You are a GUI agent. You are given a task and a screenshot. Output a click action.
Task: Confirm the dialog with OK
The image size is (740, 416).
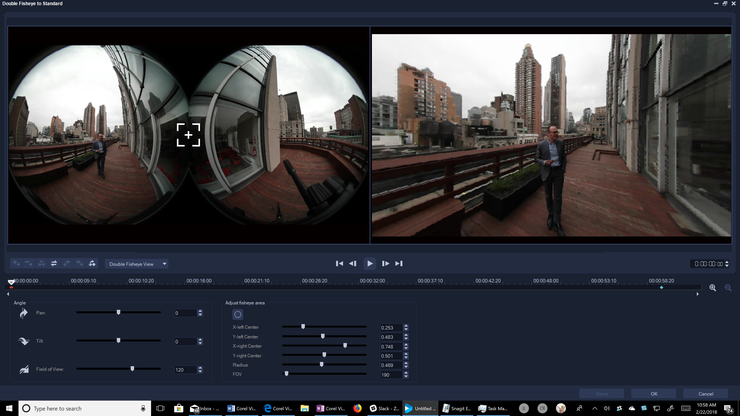coord(654,393)
